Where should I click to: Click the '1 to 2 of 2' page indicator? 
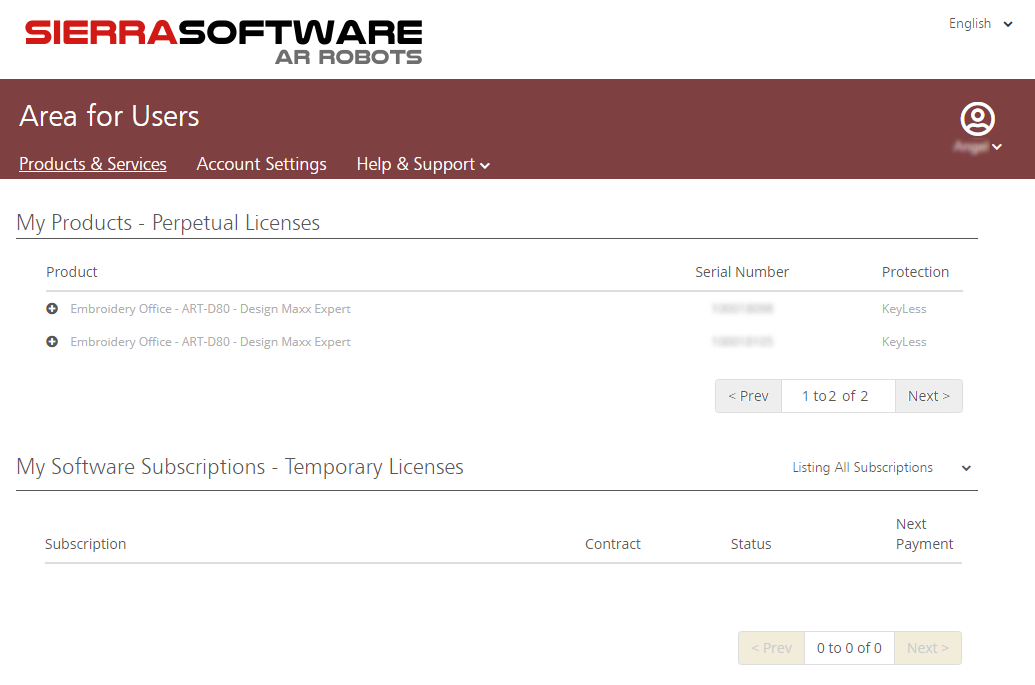pyautogui.click(x=837, y=396)
